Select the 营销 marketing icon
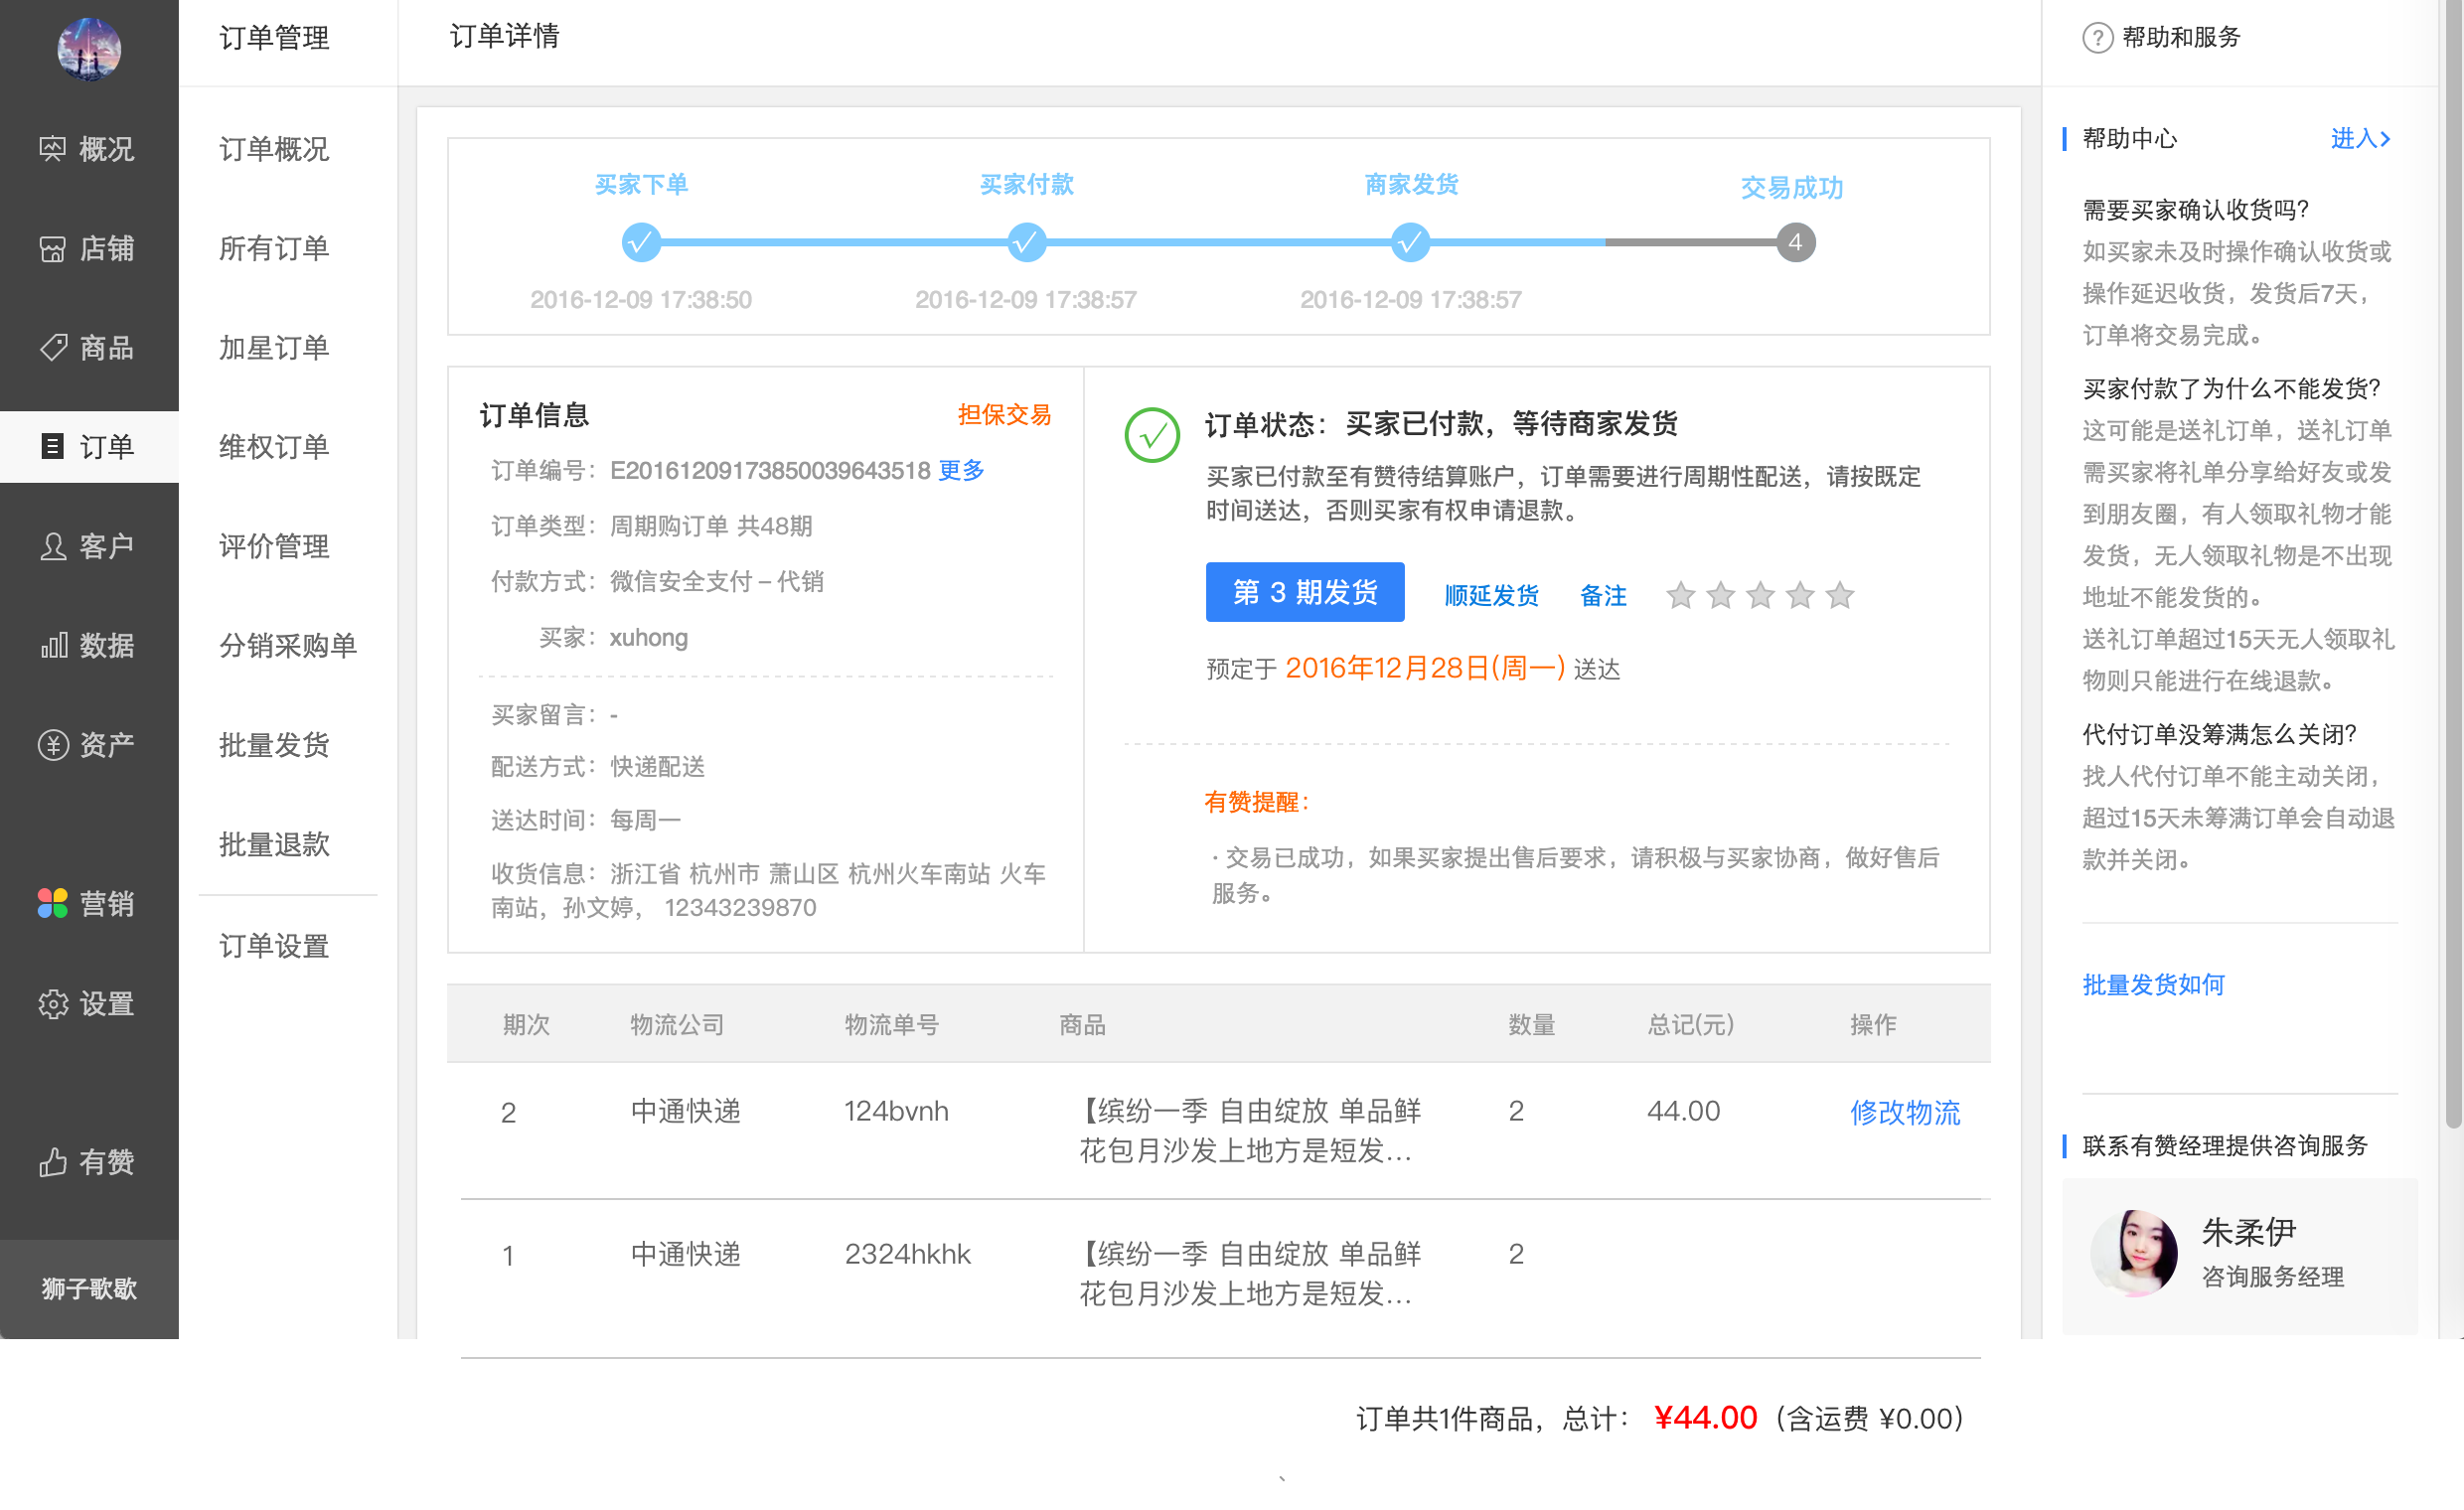The height and width of the screenshot is (1510, 2464). (88, 903)
